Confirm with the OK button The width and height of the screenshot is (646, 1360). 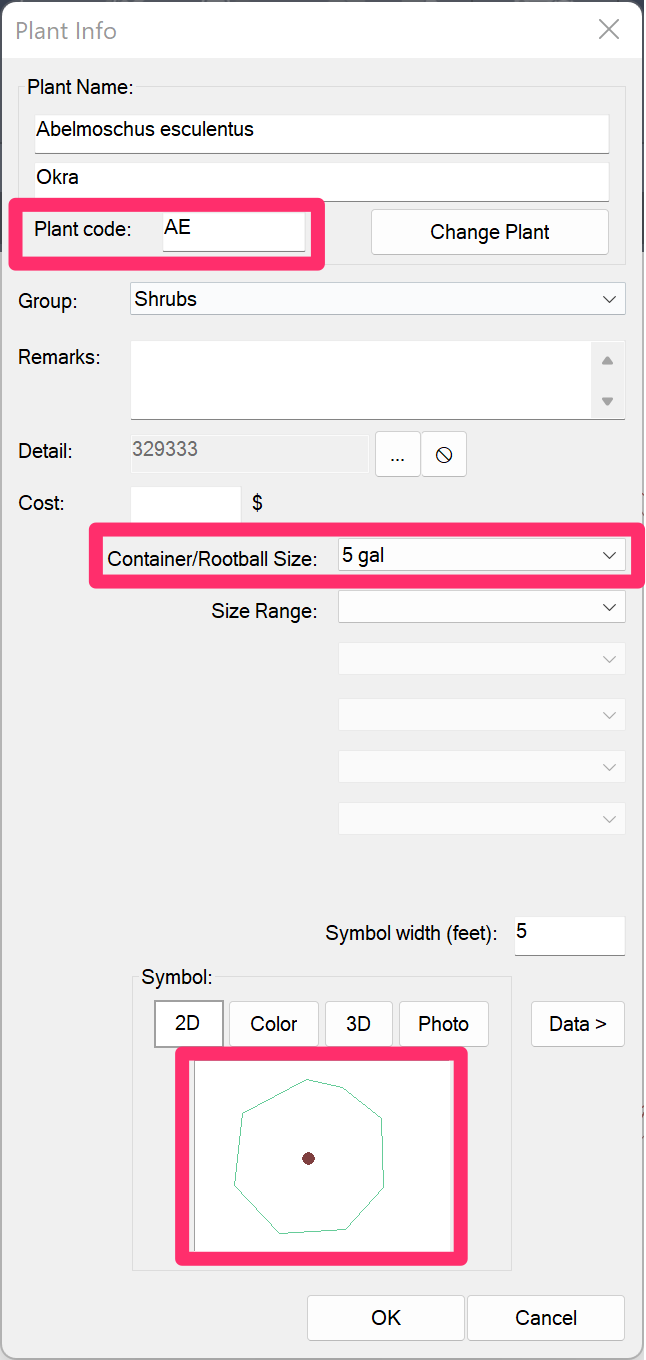tap(386, 1318)
